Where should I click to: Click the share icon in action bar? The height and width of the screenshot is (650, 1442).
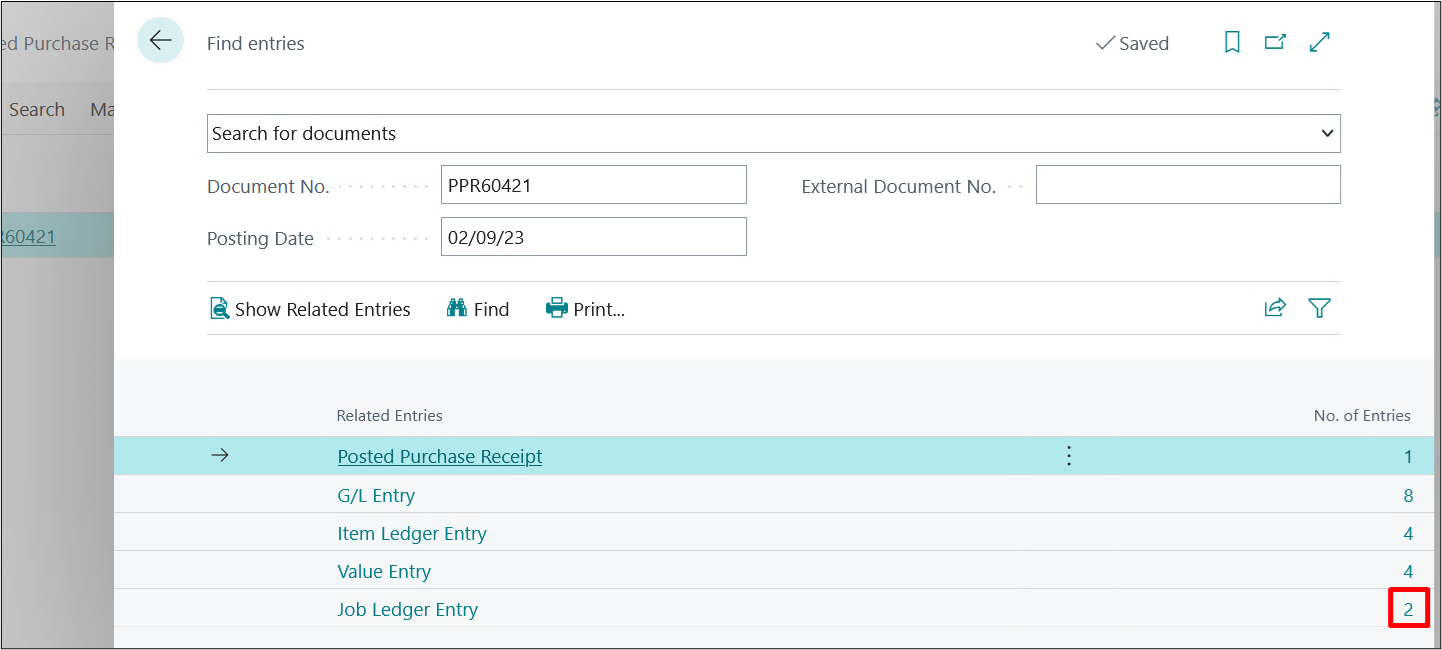1275,308
